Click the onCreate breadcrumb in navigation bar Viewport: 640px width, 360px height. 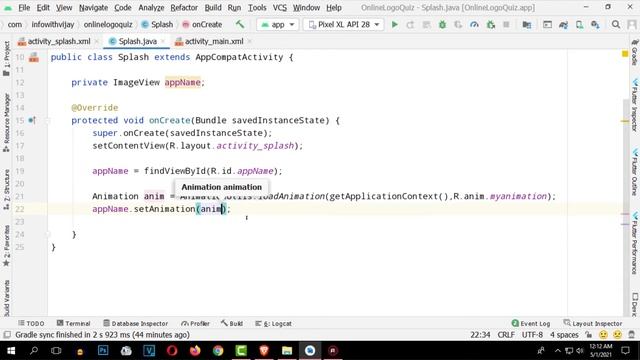(202, 24)
